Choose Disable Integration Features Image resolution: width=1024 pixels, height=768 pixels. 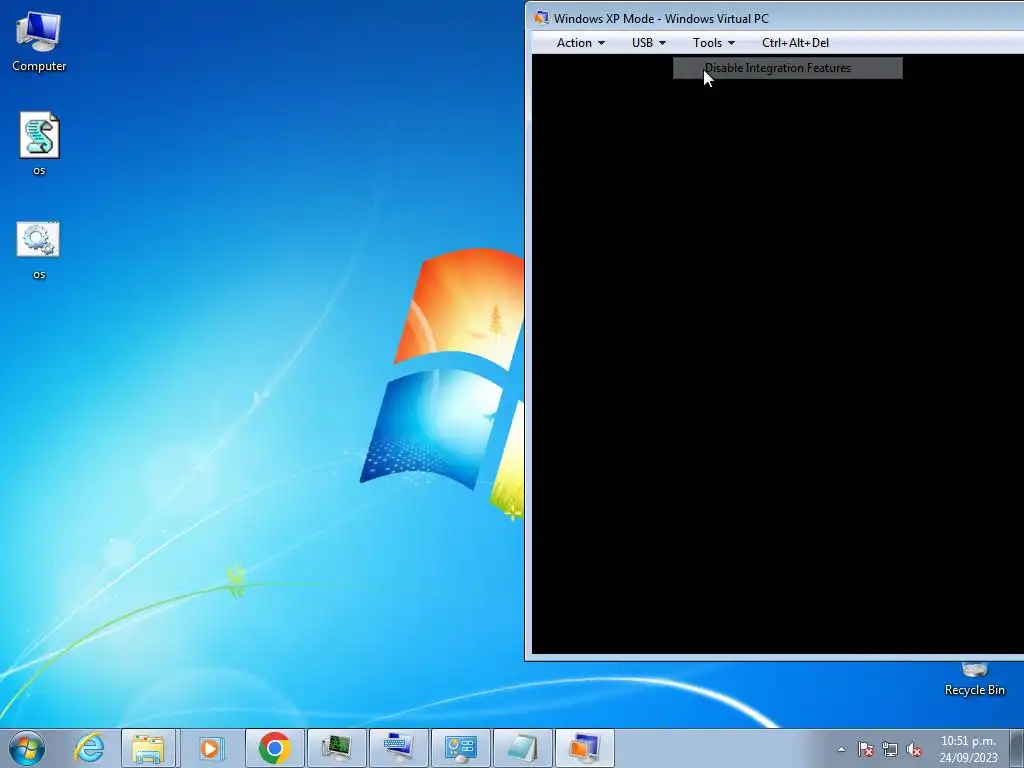tap(788, 68)
